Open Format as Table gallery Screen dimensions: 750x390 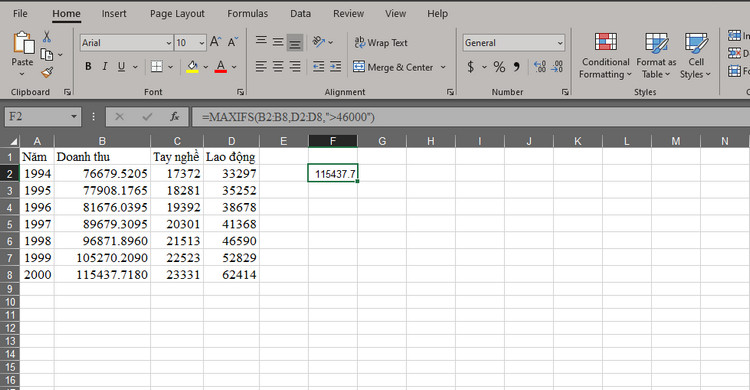click(656, 56)
